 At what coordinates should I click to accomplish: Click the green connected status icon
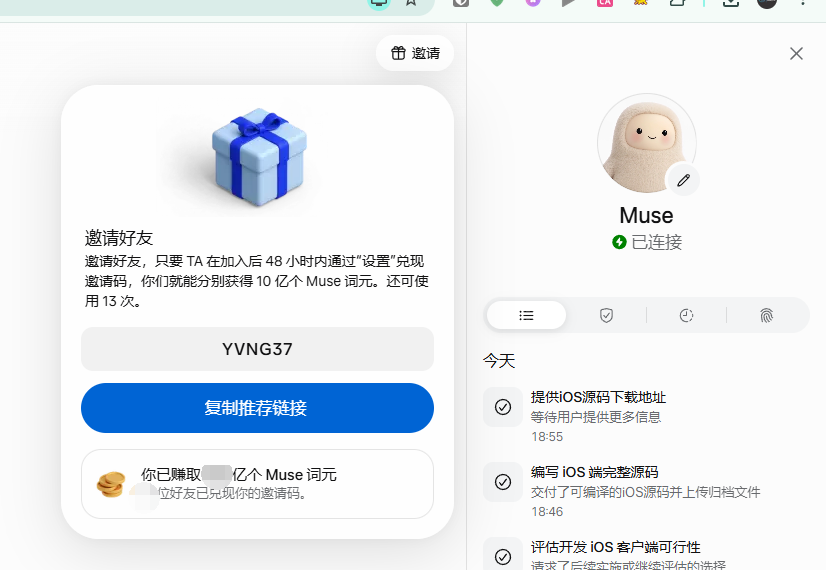tap(619, 242)
